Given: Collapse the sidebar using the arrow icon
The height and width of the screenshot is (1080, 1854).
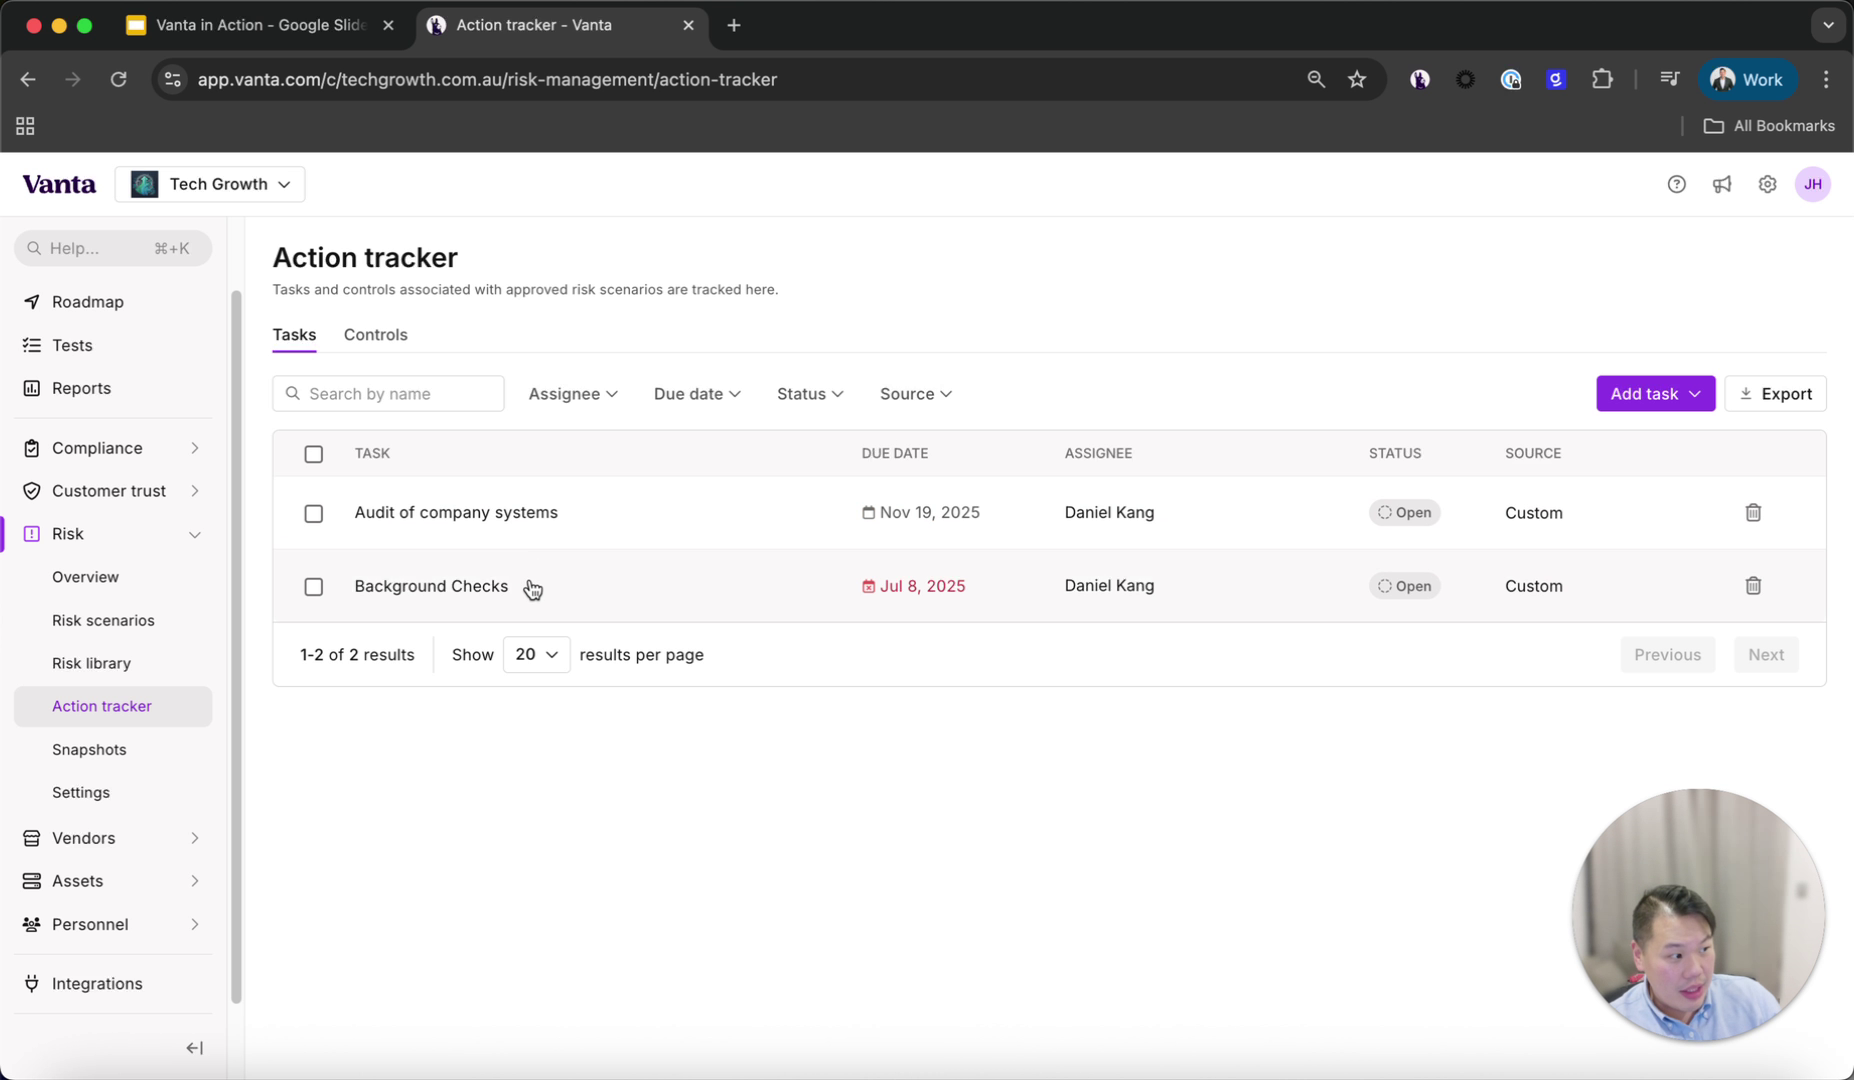Looking at the screenshot, I should coord(194,1048).
